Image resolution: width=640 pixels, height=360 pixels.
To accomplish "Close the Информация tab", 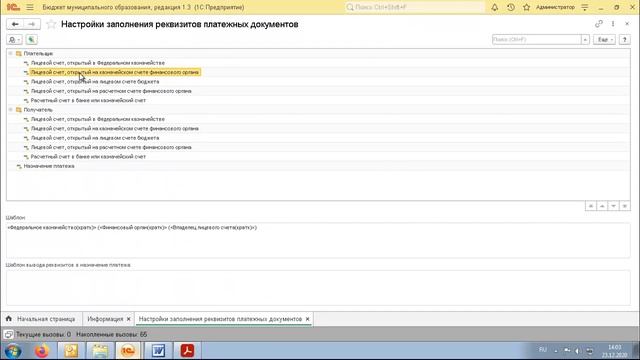I will [129, 319].
